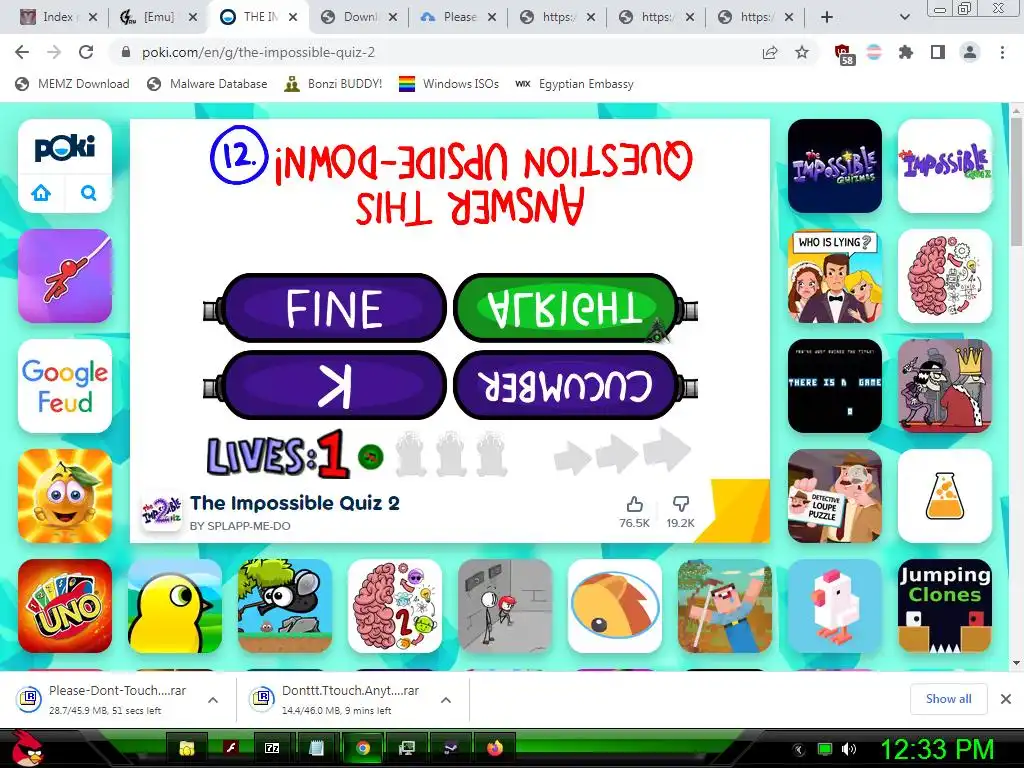This screenshot has width=1024, height=768.
Task: Choose the CUCUMBER answer button
Action: (x=566, y=385)
